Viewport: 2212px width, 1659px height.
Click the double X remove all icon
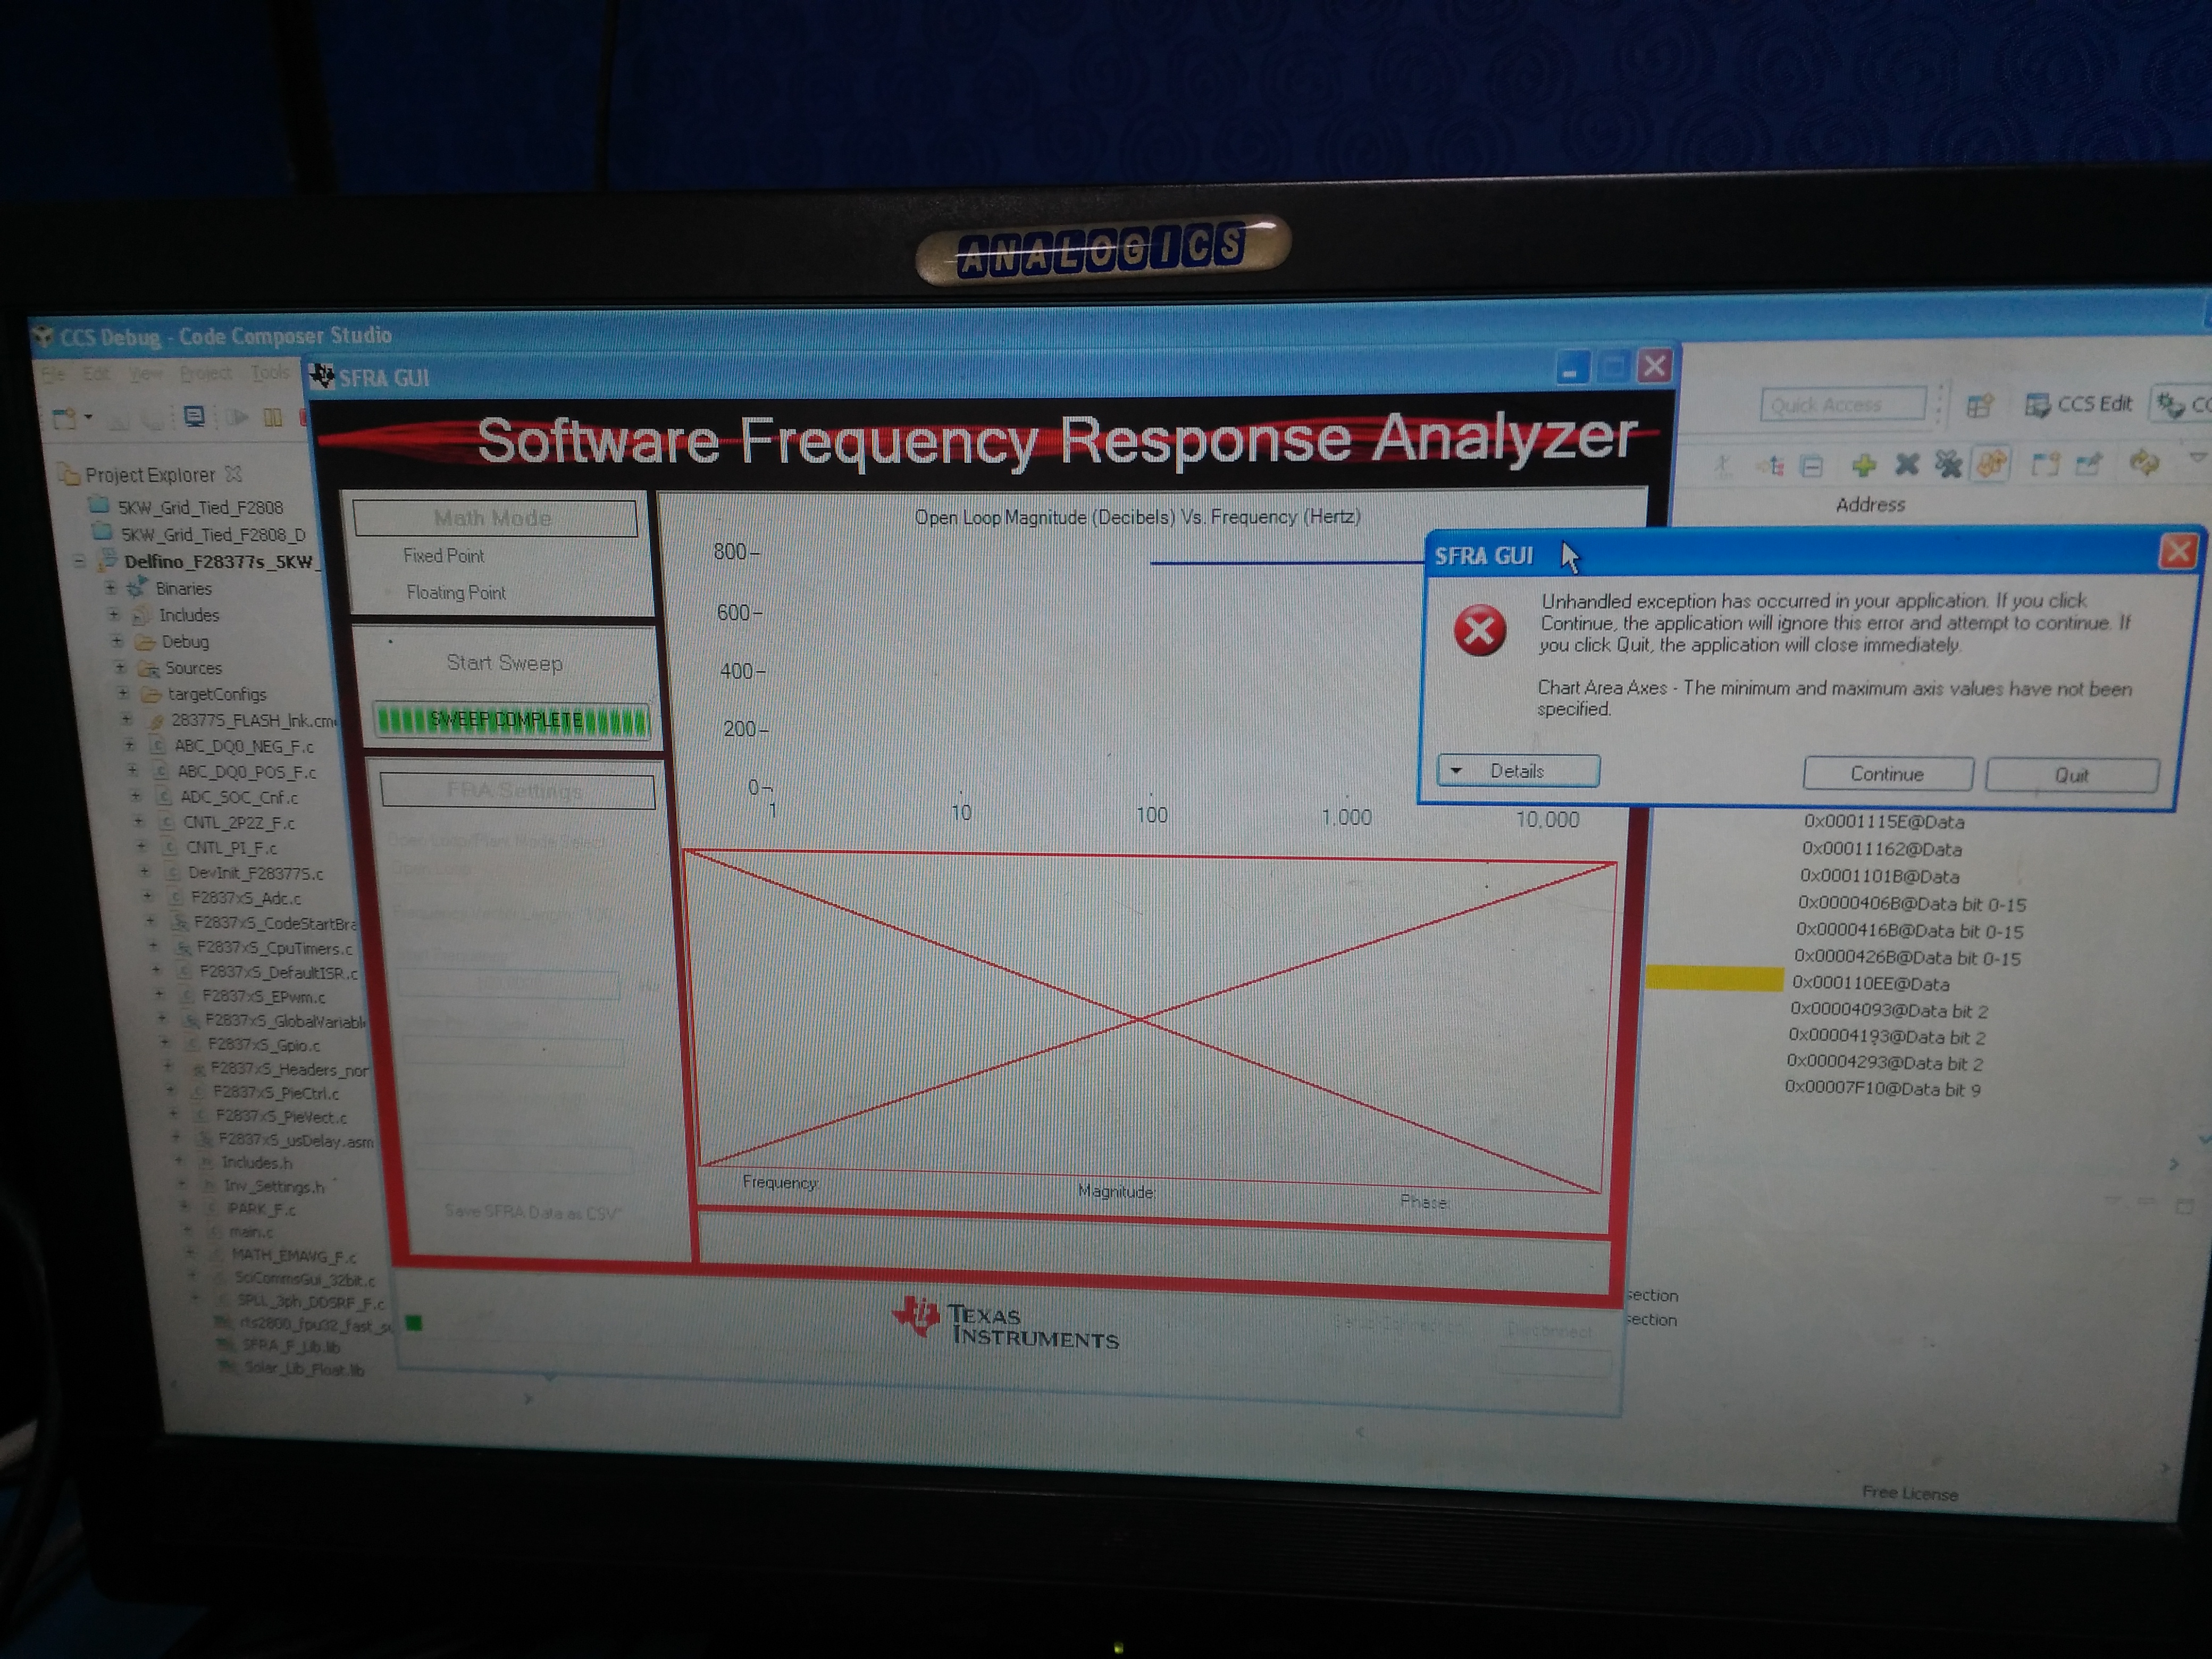point(1948,464)
